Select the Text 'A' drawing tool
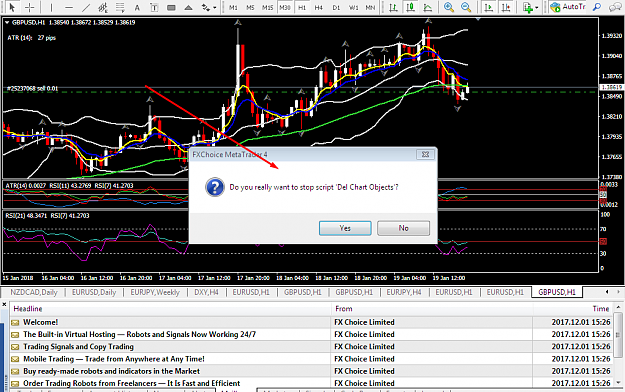The width and height of the screenshot is (625, 392). pyautogui.click(x=137, y=7)
